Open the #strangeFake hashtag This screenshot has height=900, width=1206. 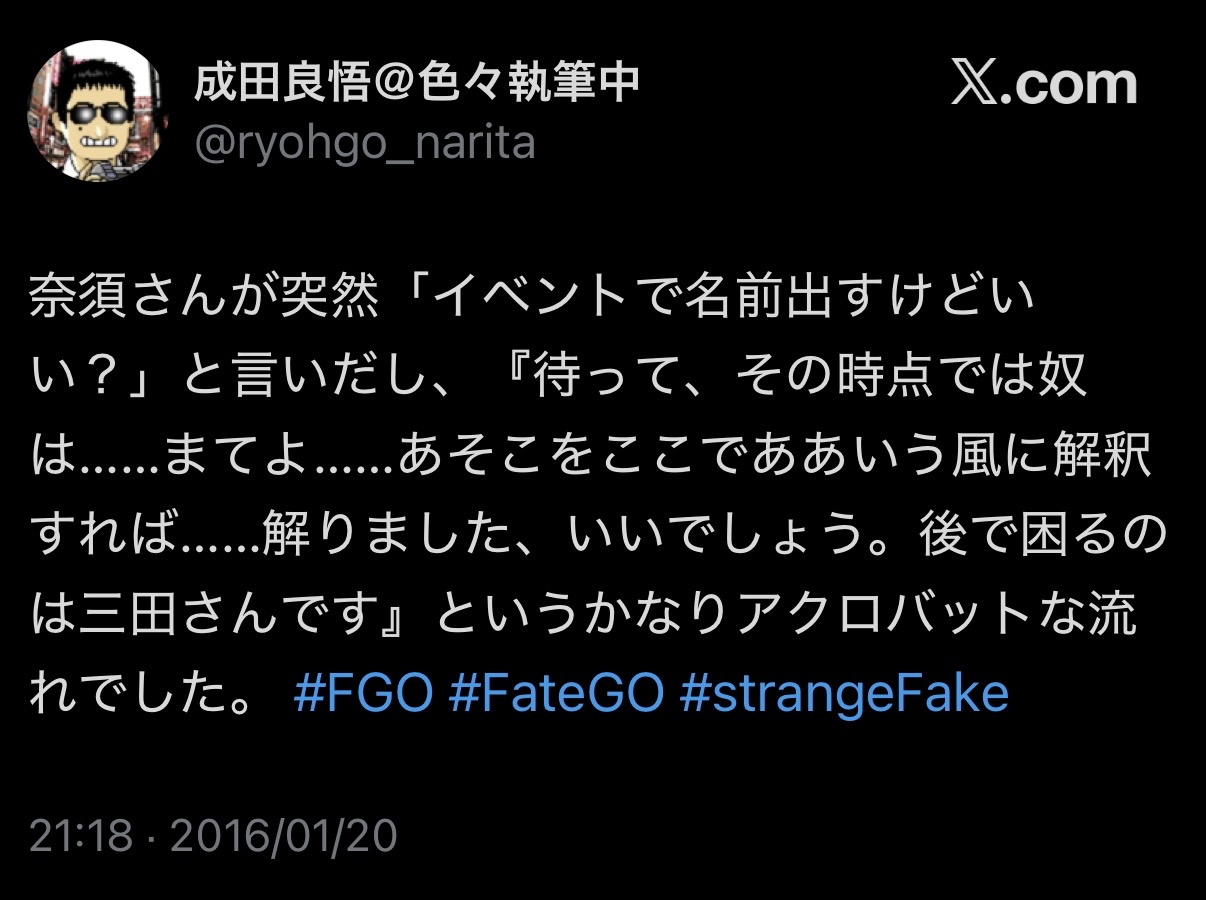click(x=843, y=693)
